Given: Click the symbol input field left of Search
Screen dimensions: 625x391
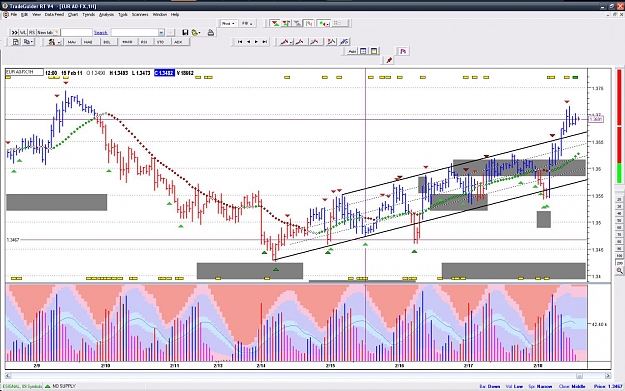Looking at the screenshot, I should pyautogui.click(x=77, y=32).
